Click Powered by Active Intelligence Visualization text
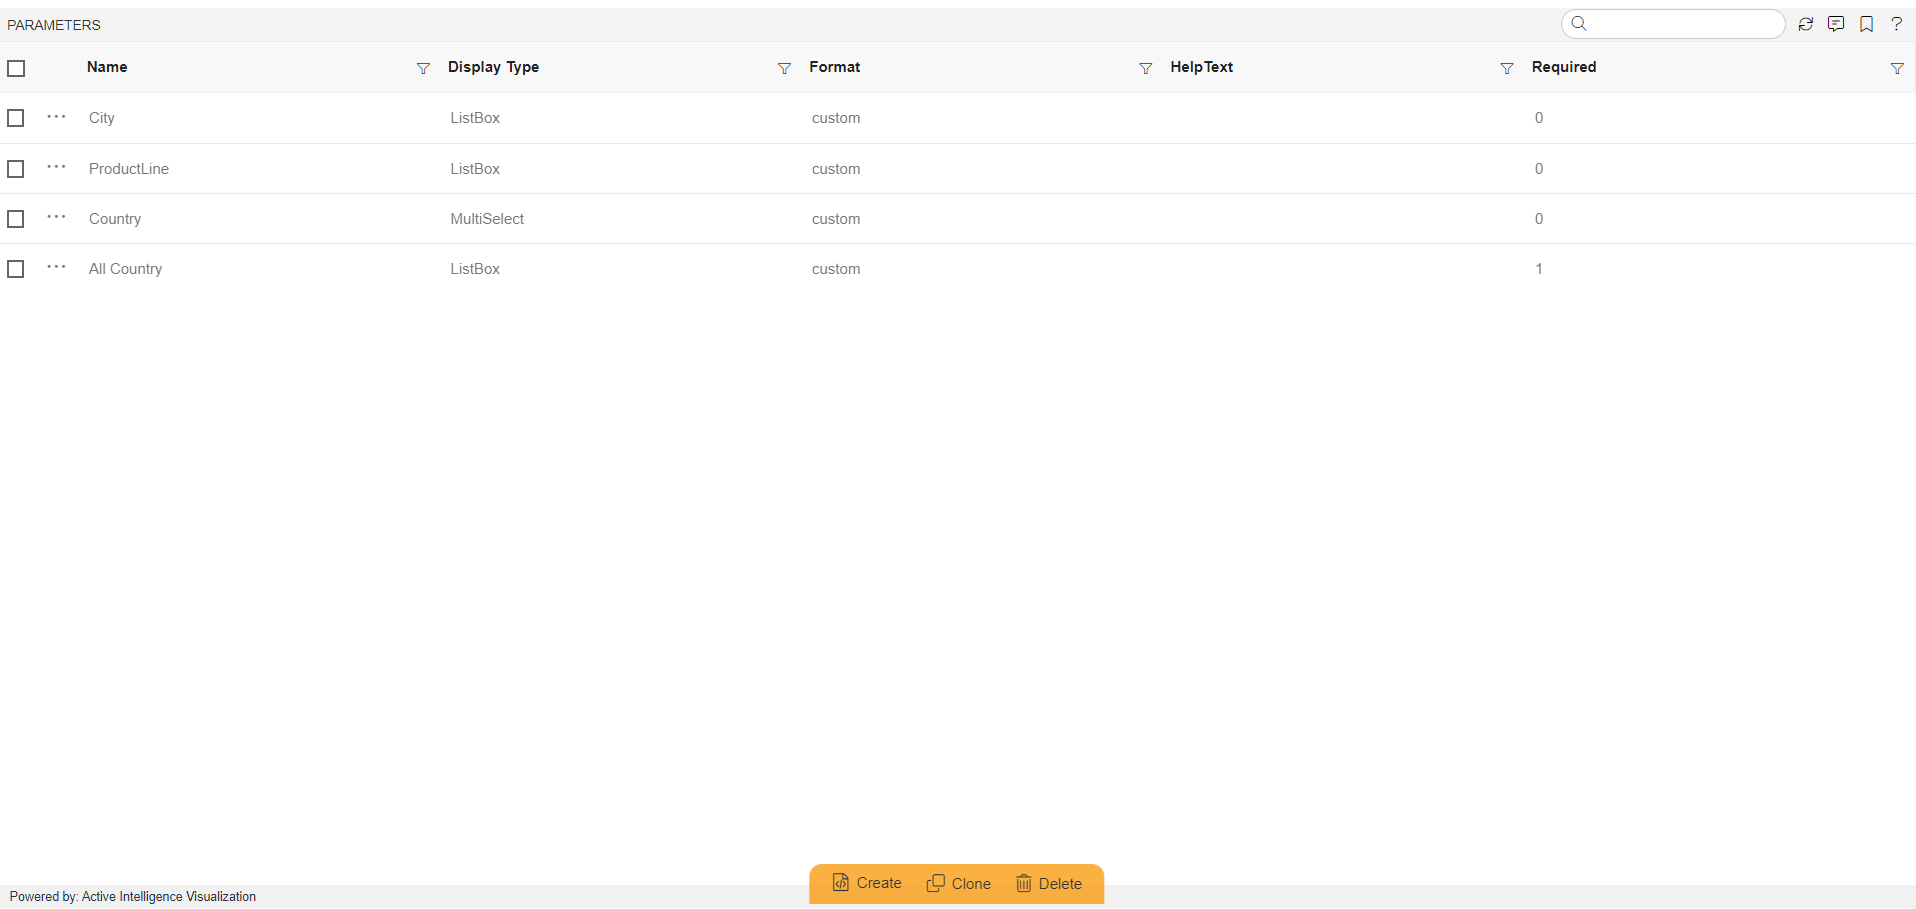This screenshot has width=1916, height=909. (133, 896)
